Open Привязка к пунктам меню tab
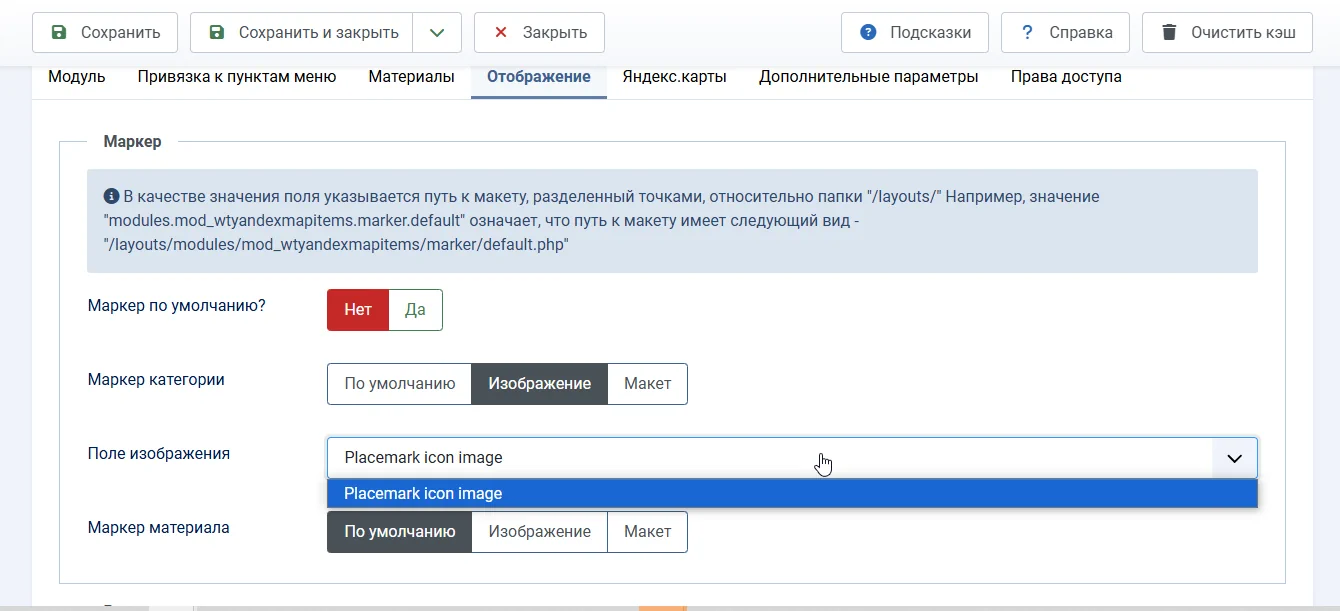The height and width of the screenshot is (611, 1340). pyautogui.click(x=237, y=77)
